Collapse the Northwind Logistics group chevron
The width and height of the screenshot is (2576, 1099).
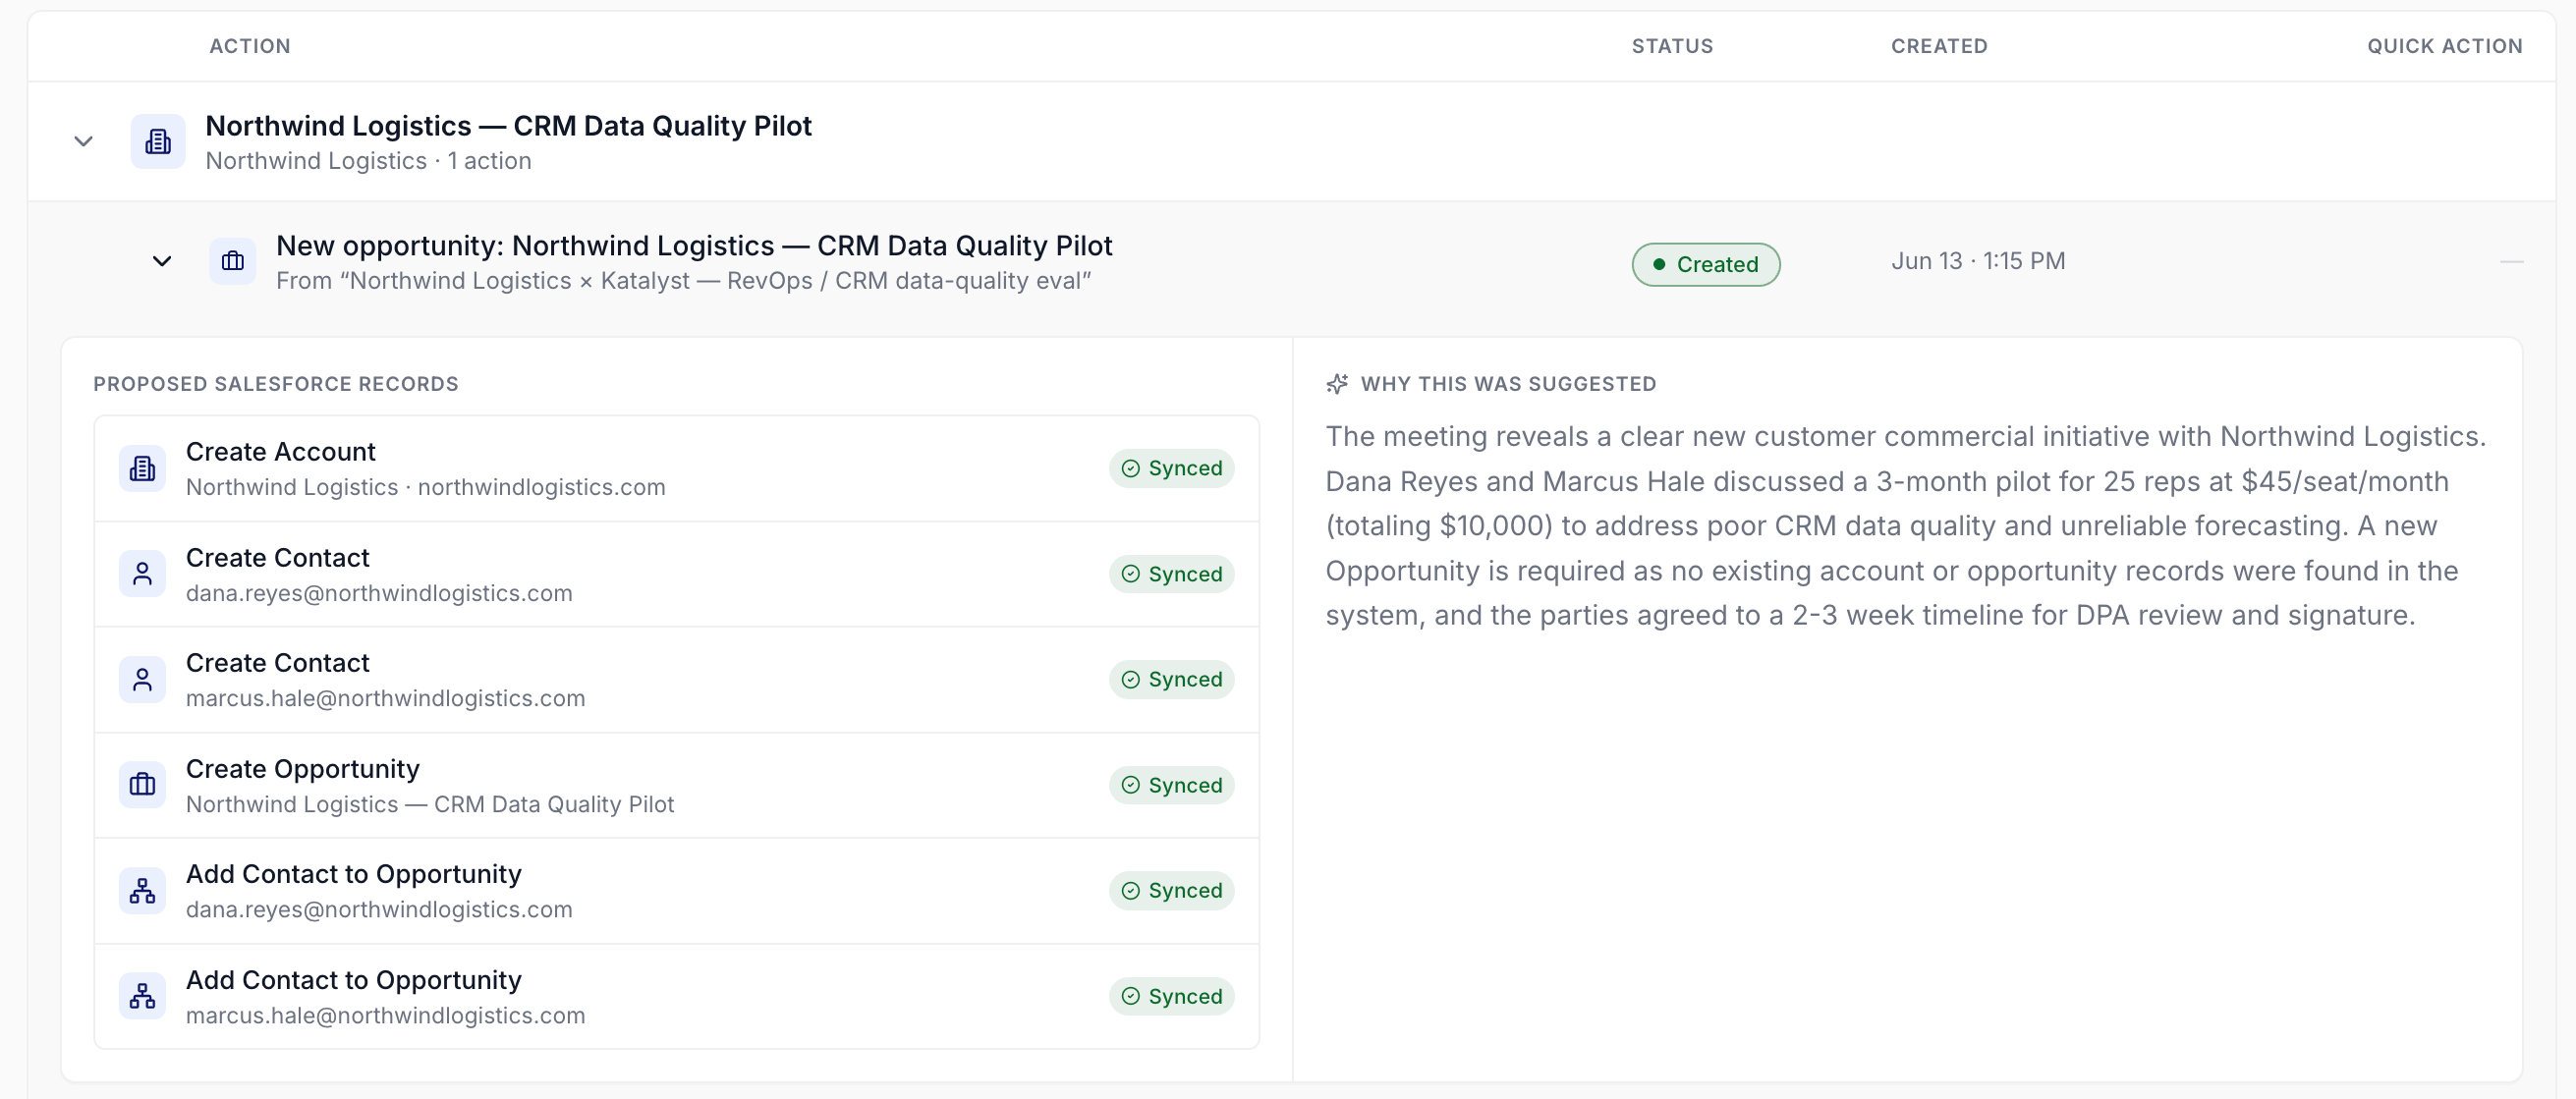84,141
